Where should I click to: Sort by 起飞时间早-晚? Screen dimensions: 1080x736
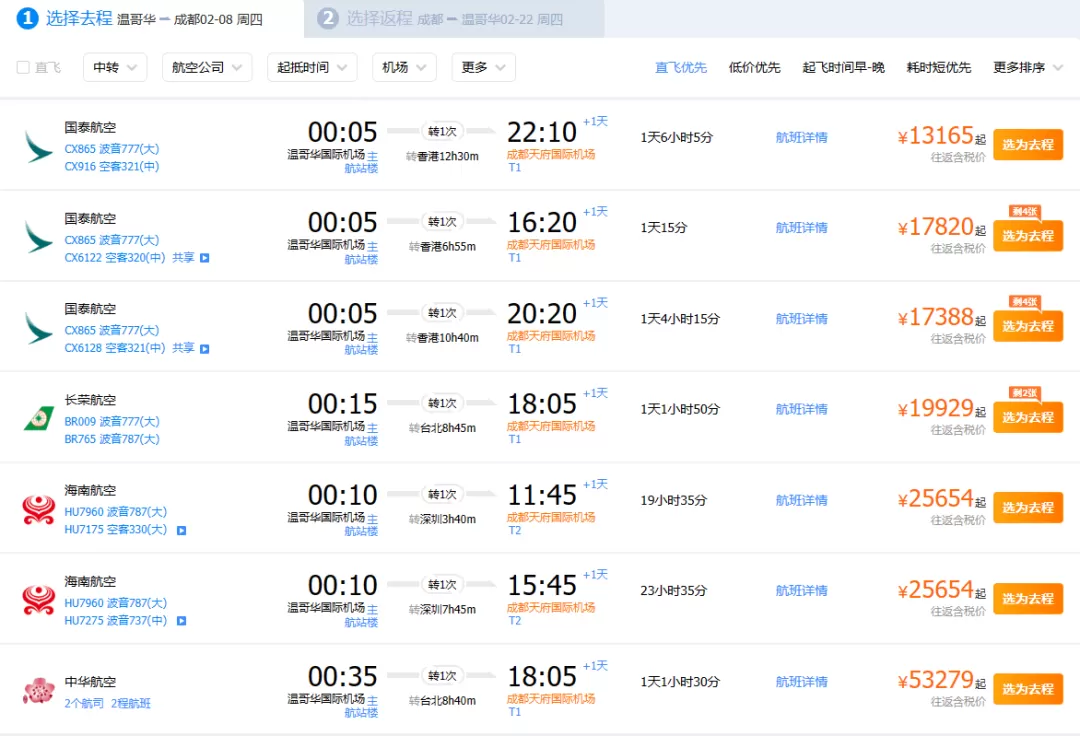[843, 67]
